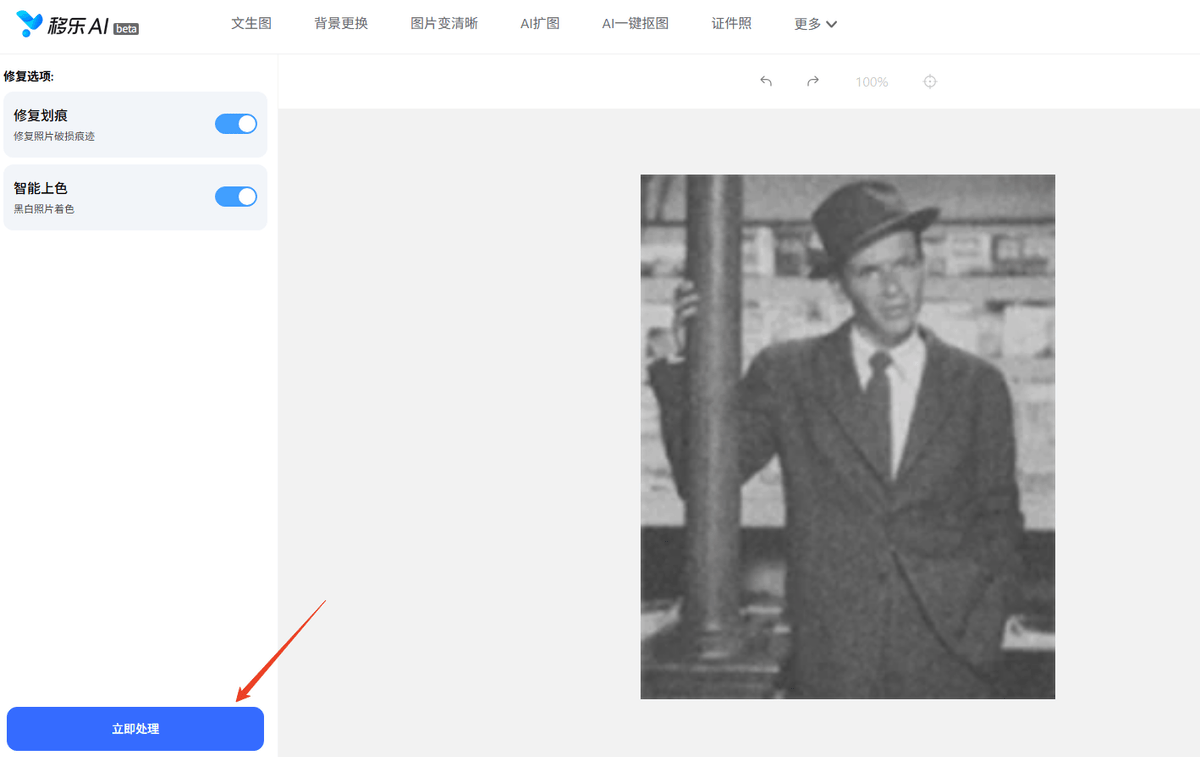
Task: Expand the 更多 dropdown menu
Action: click(815, 24)
